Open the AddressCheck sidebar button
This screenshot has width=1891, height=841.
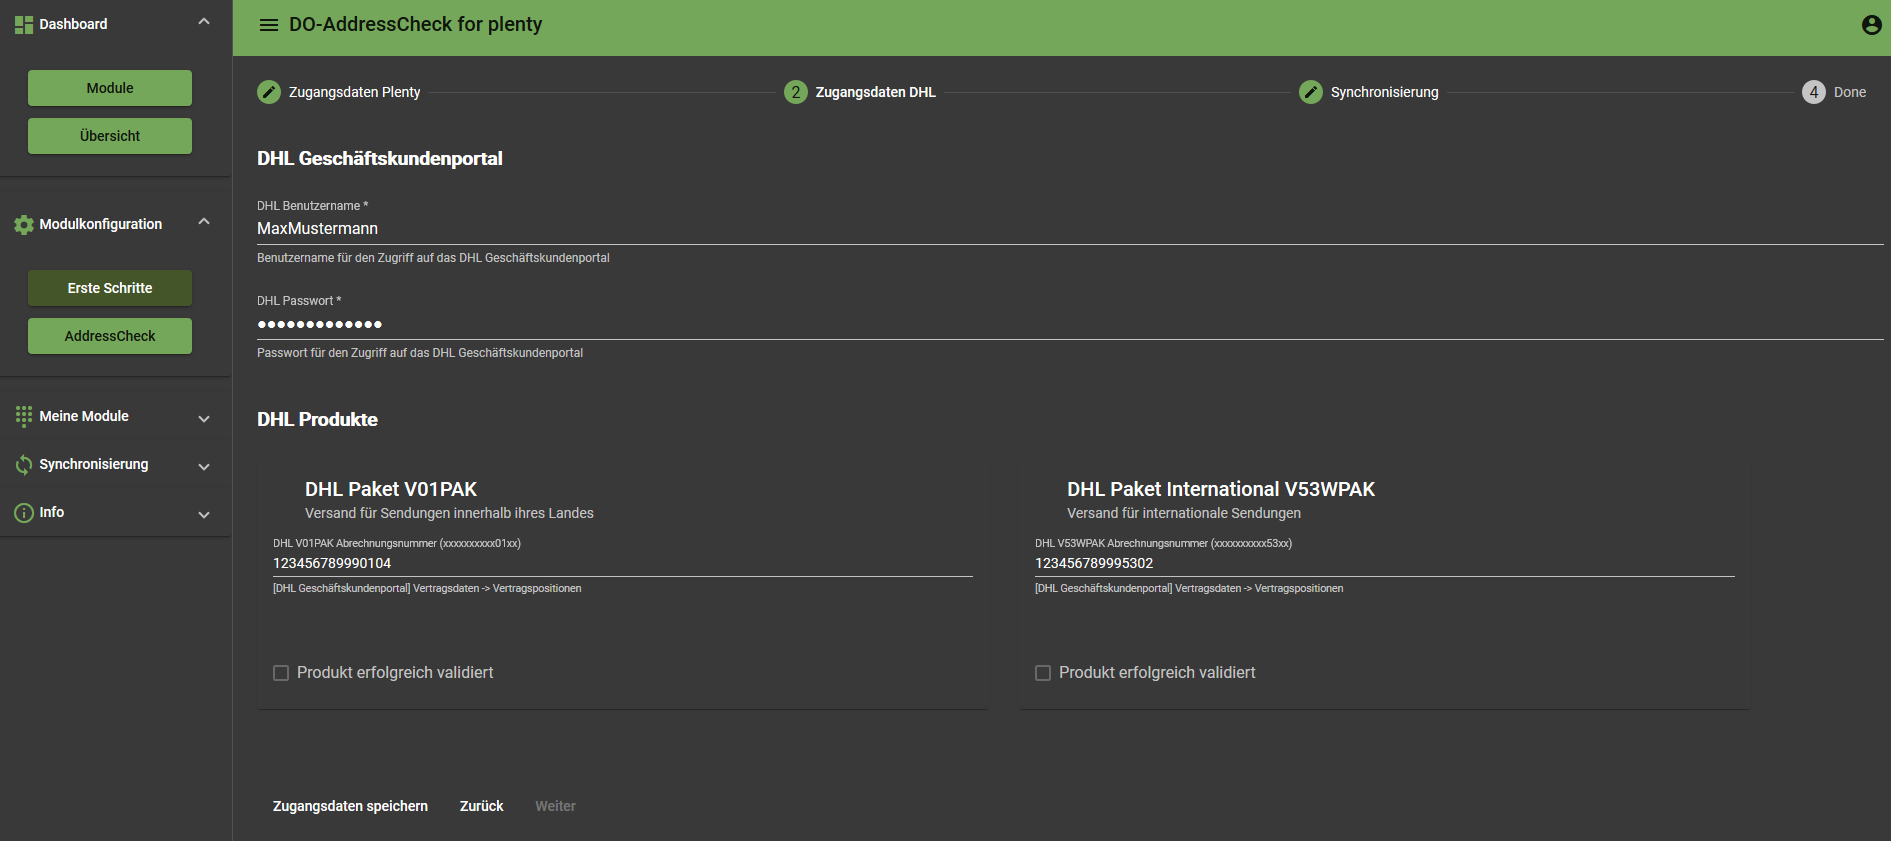(110, 336)
